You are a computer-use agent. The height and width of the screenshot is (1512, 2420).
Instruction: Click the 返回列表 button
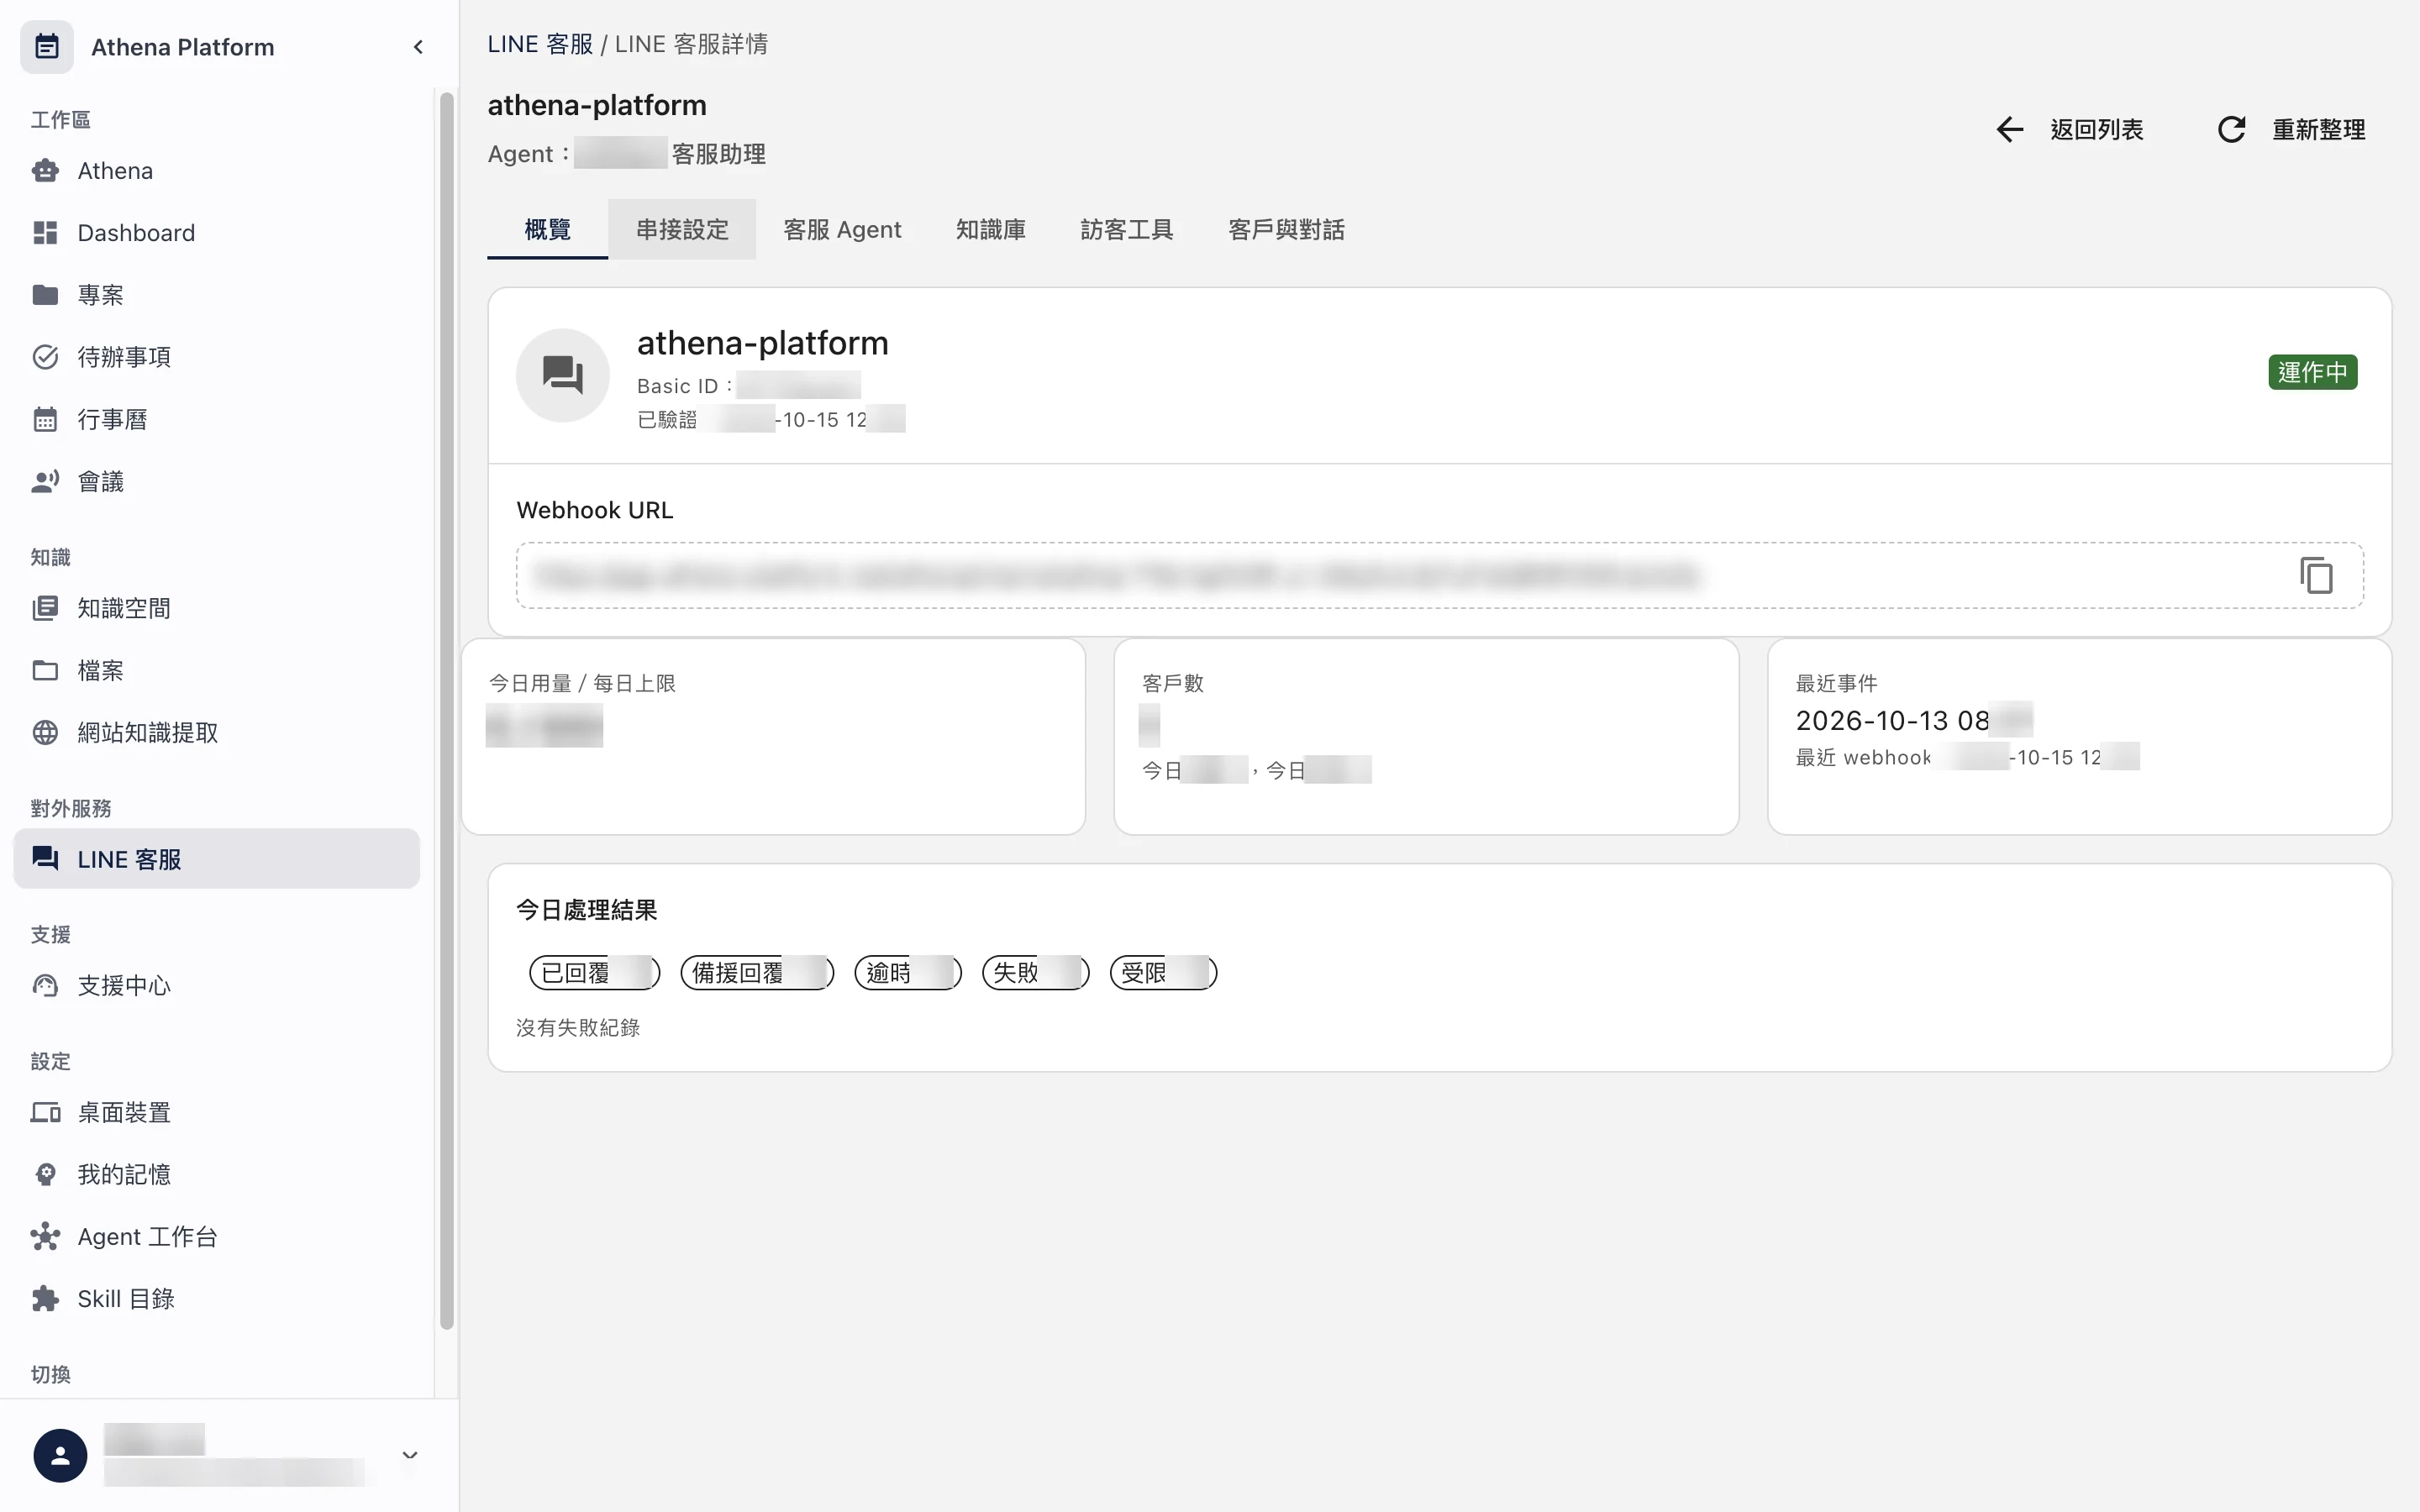click(x=2069, y=130)
